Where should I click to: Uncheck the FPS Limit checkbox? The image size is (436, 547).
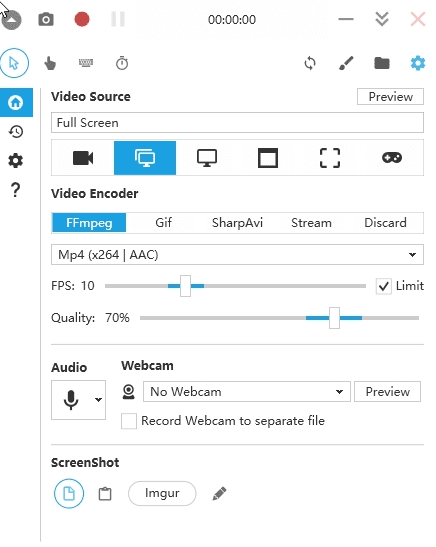[383, 286]
